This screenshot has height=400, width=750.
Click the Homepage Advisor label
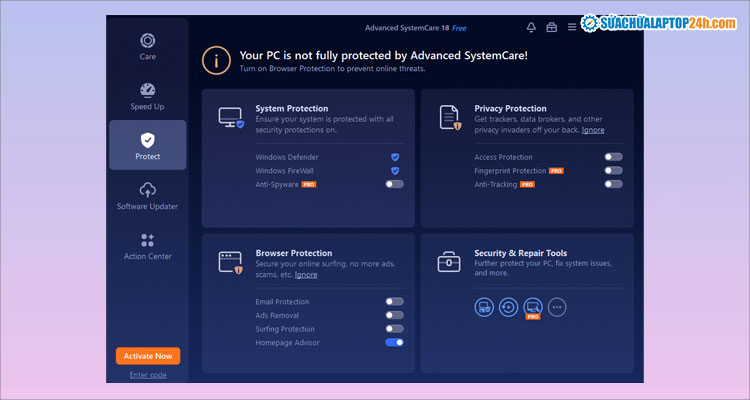[x=287, y=343]
